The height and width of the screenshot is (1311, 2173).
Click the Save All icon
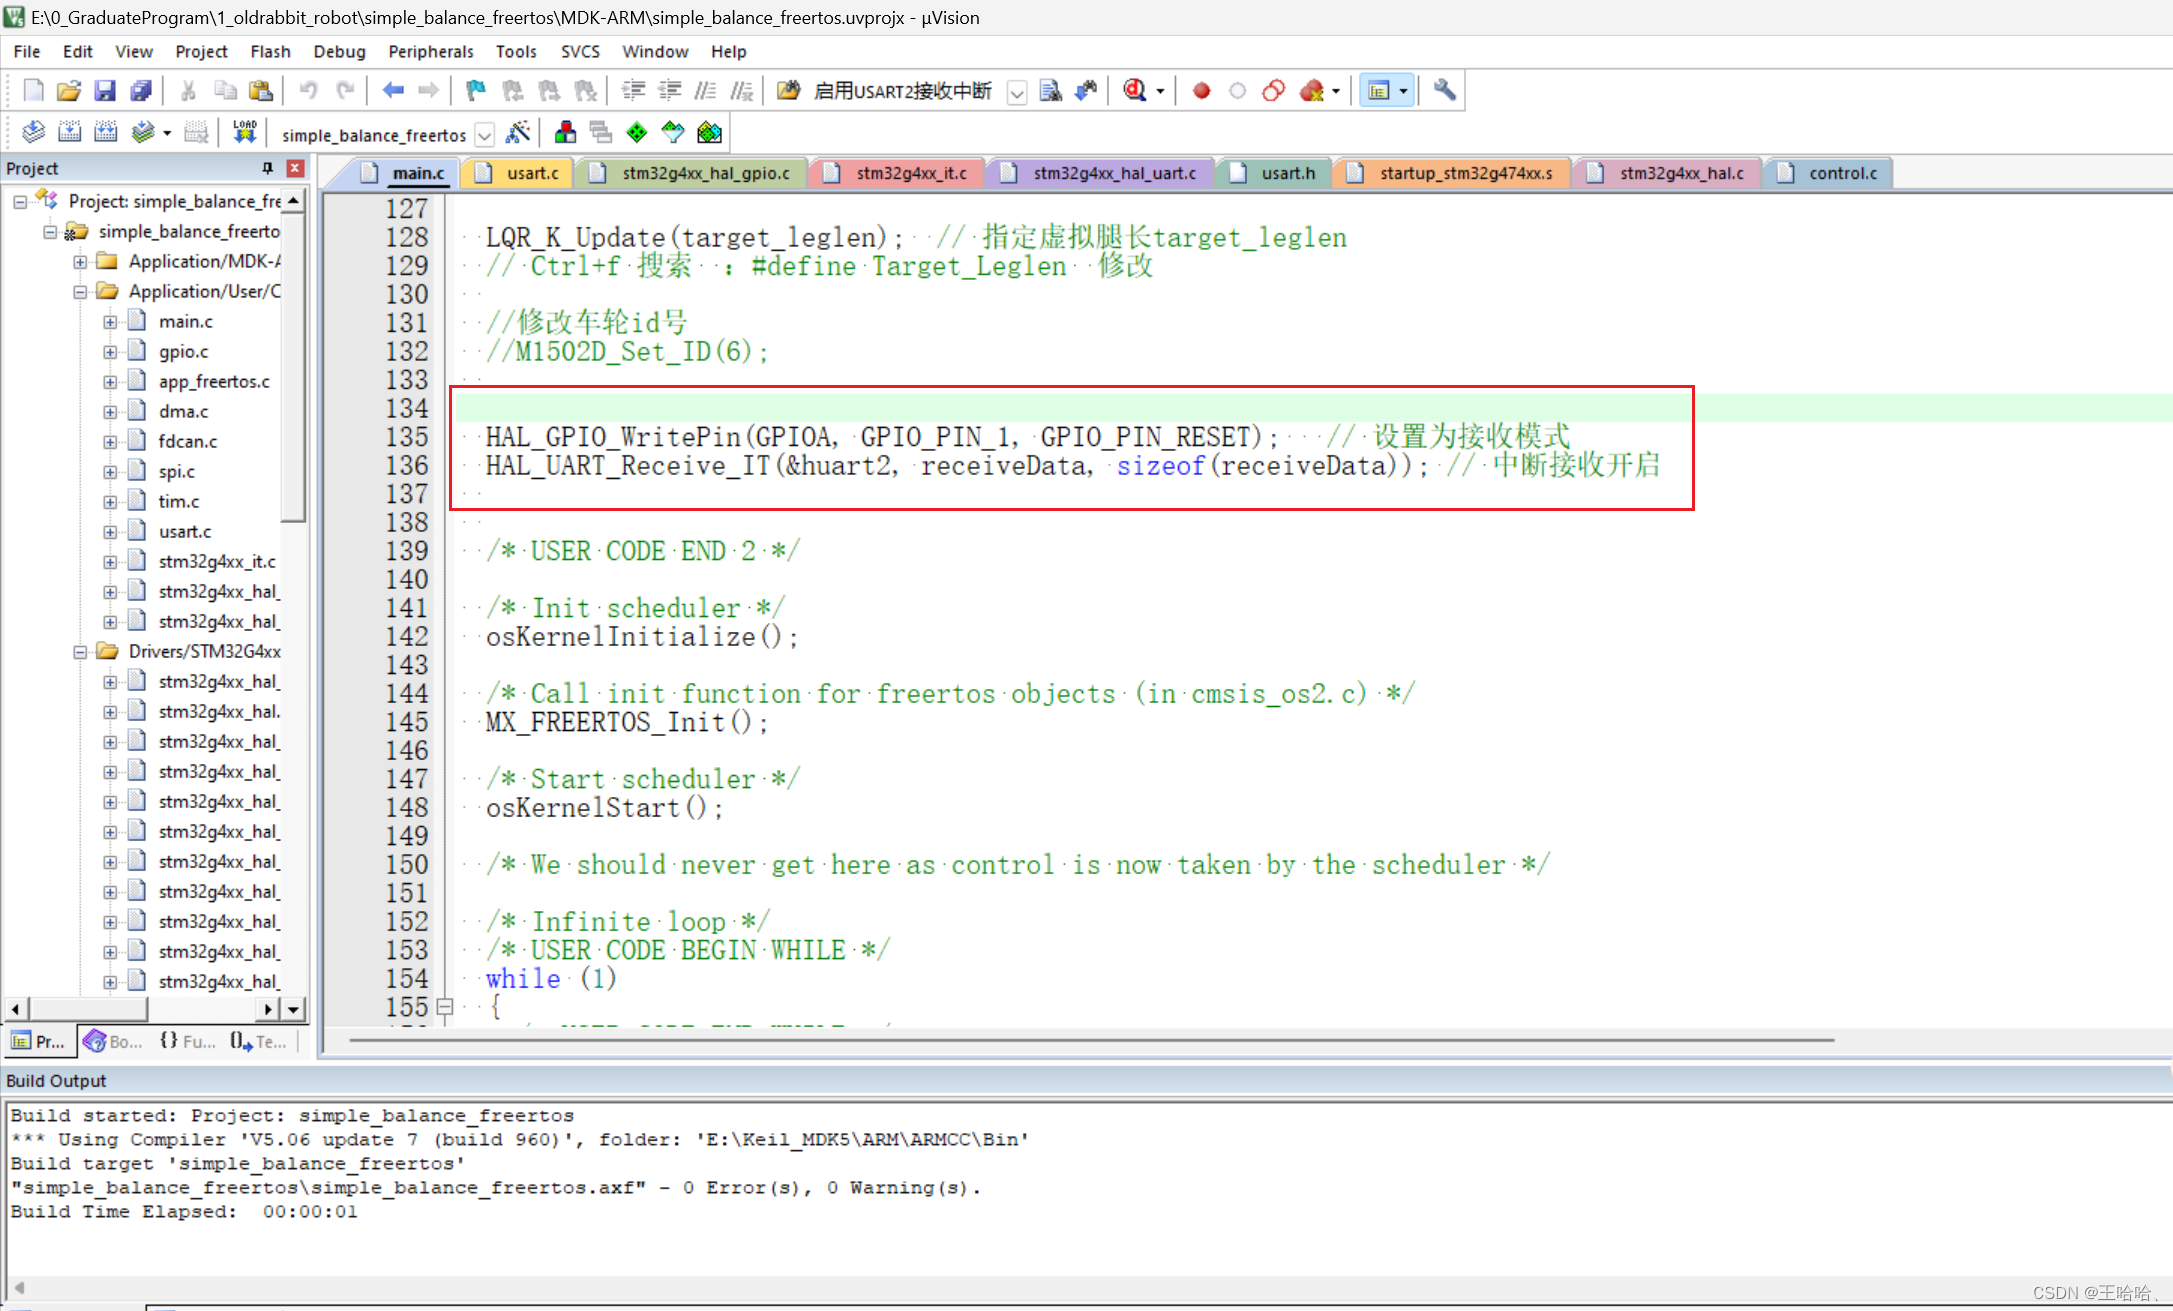click(141, 91)
